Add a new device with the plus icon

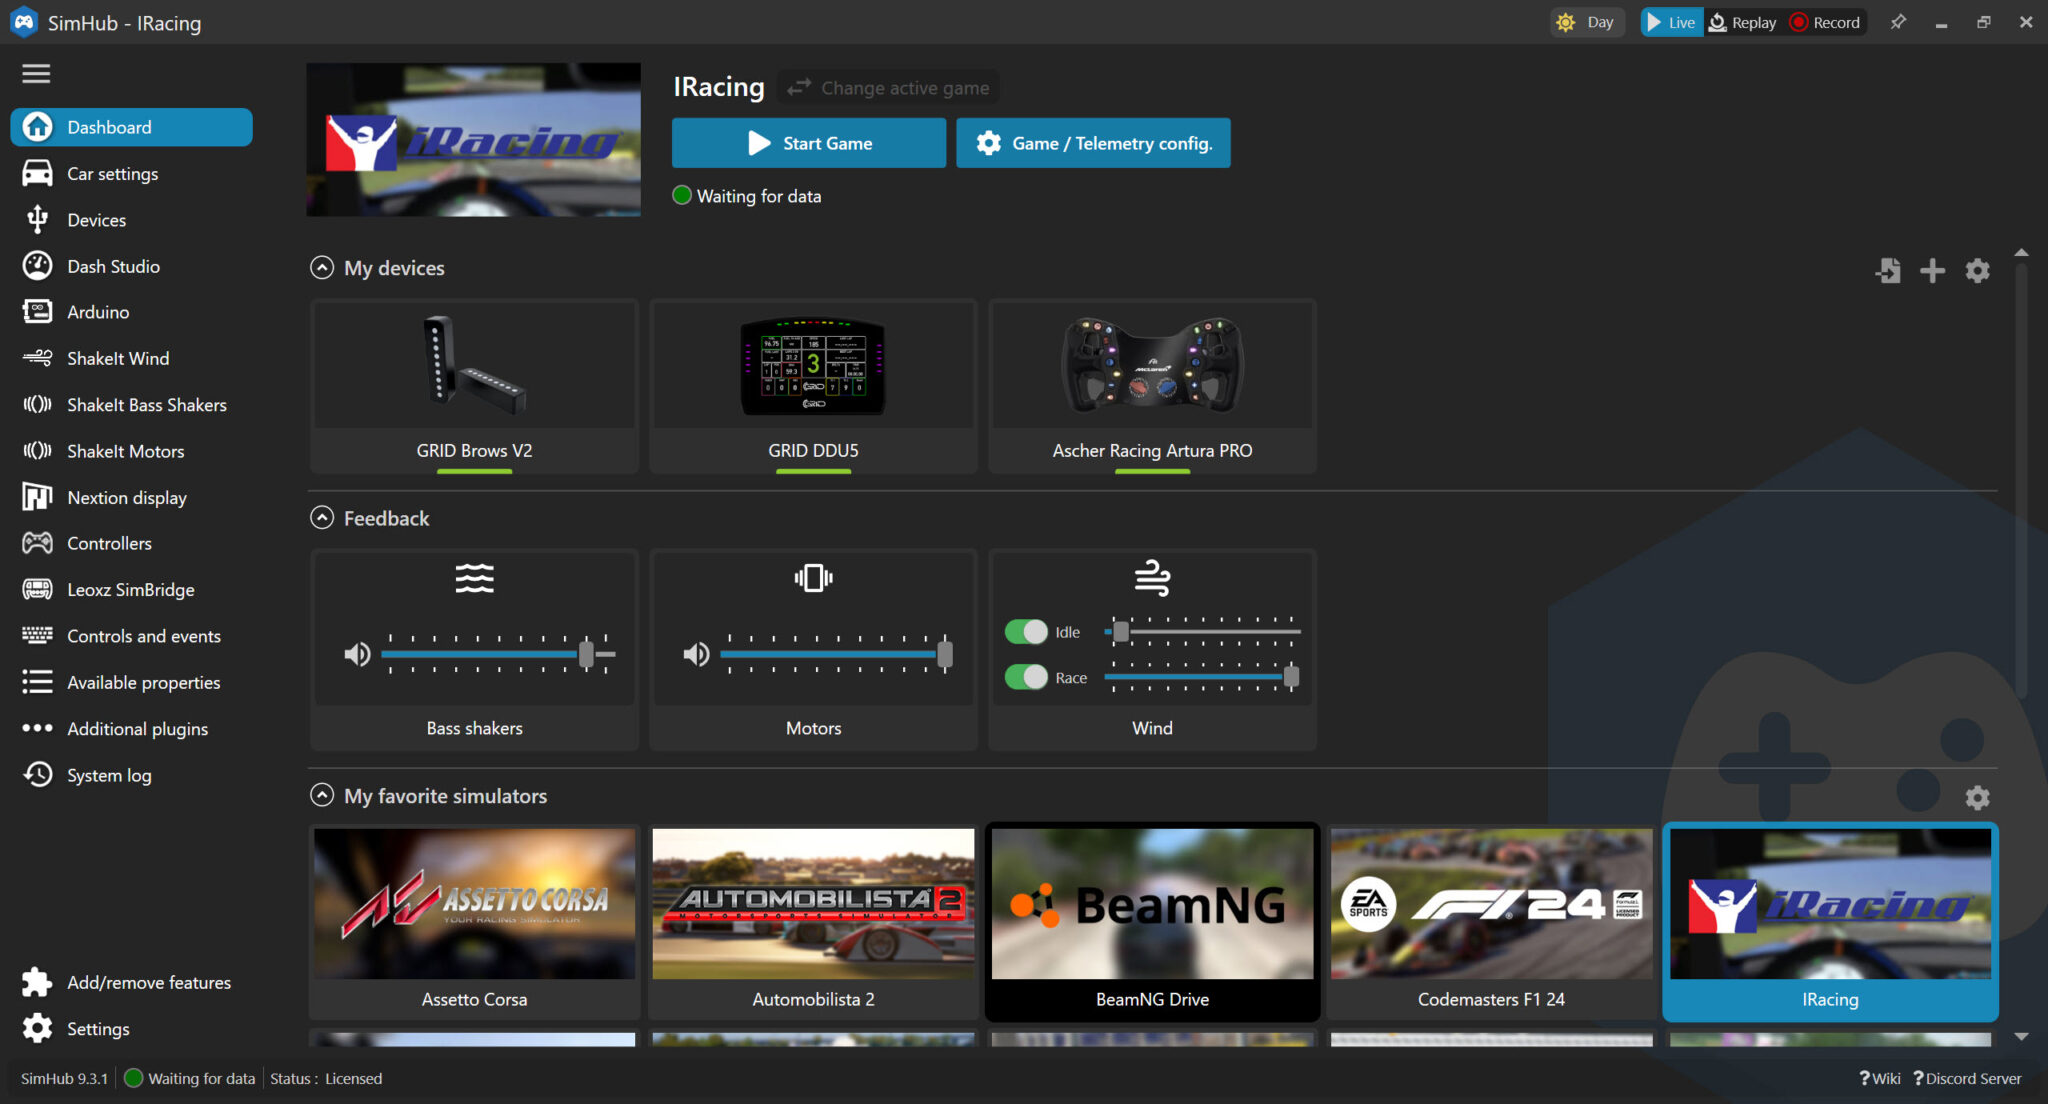tap(1932, 270)
